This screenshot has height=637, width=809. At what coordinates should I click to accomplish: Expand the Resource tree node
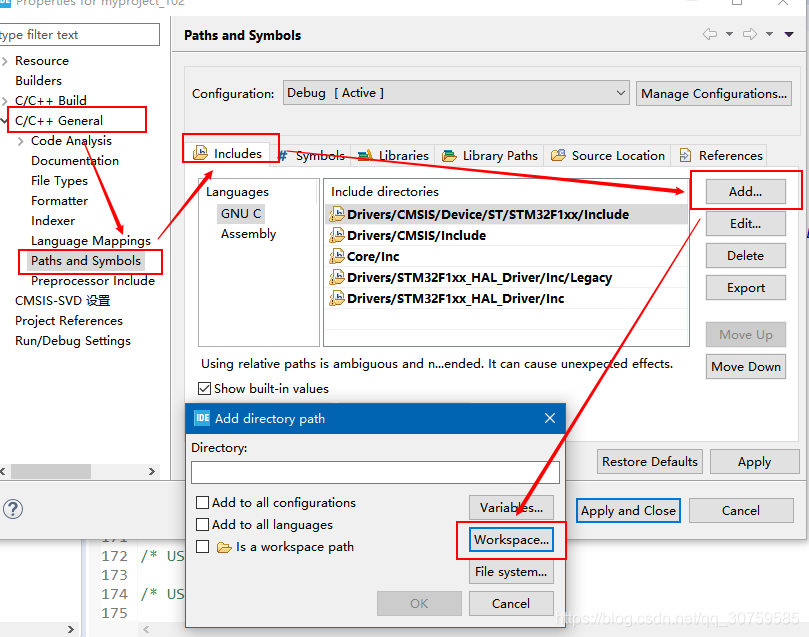click(x=5, y=61)
